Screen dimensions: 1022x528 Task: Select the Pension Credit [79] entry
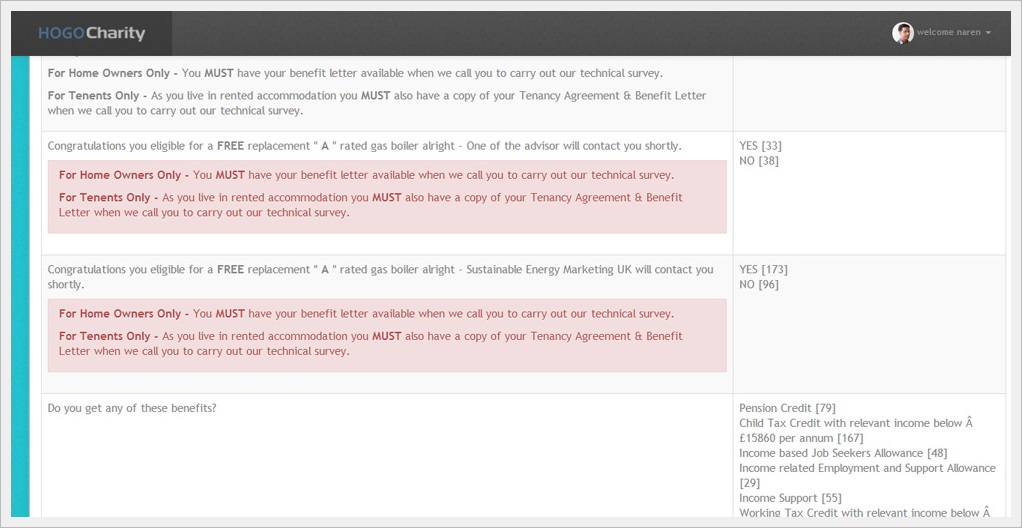click(787, 408)
